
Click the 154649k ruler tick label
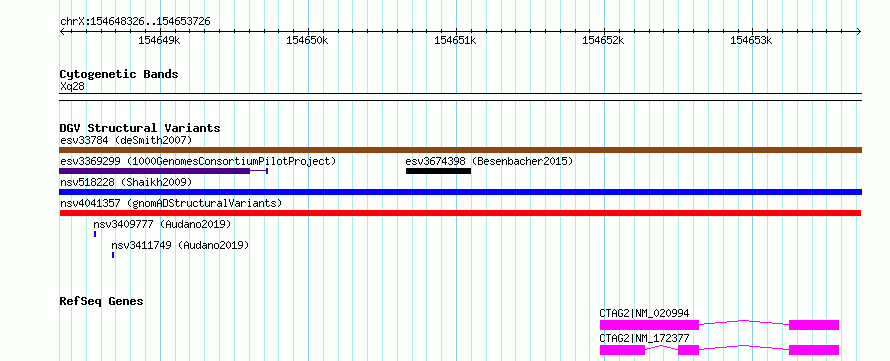[x=159, y=41]
